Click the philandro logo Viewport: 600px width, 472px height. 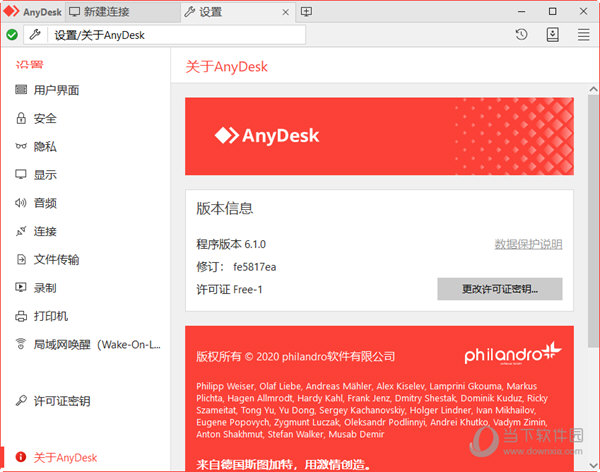click(x=513, y=353)
